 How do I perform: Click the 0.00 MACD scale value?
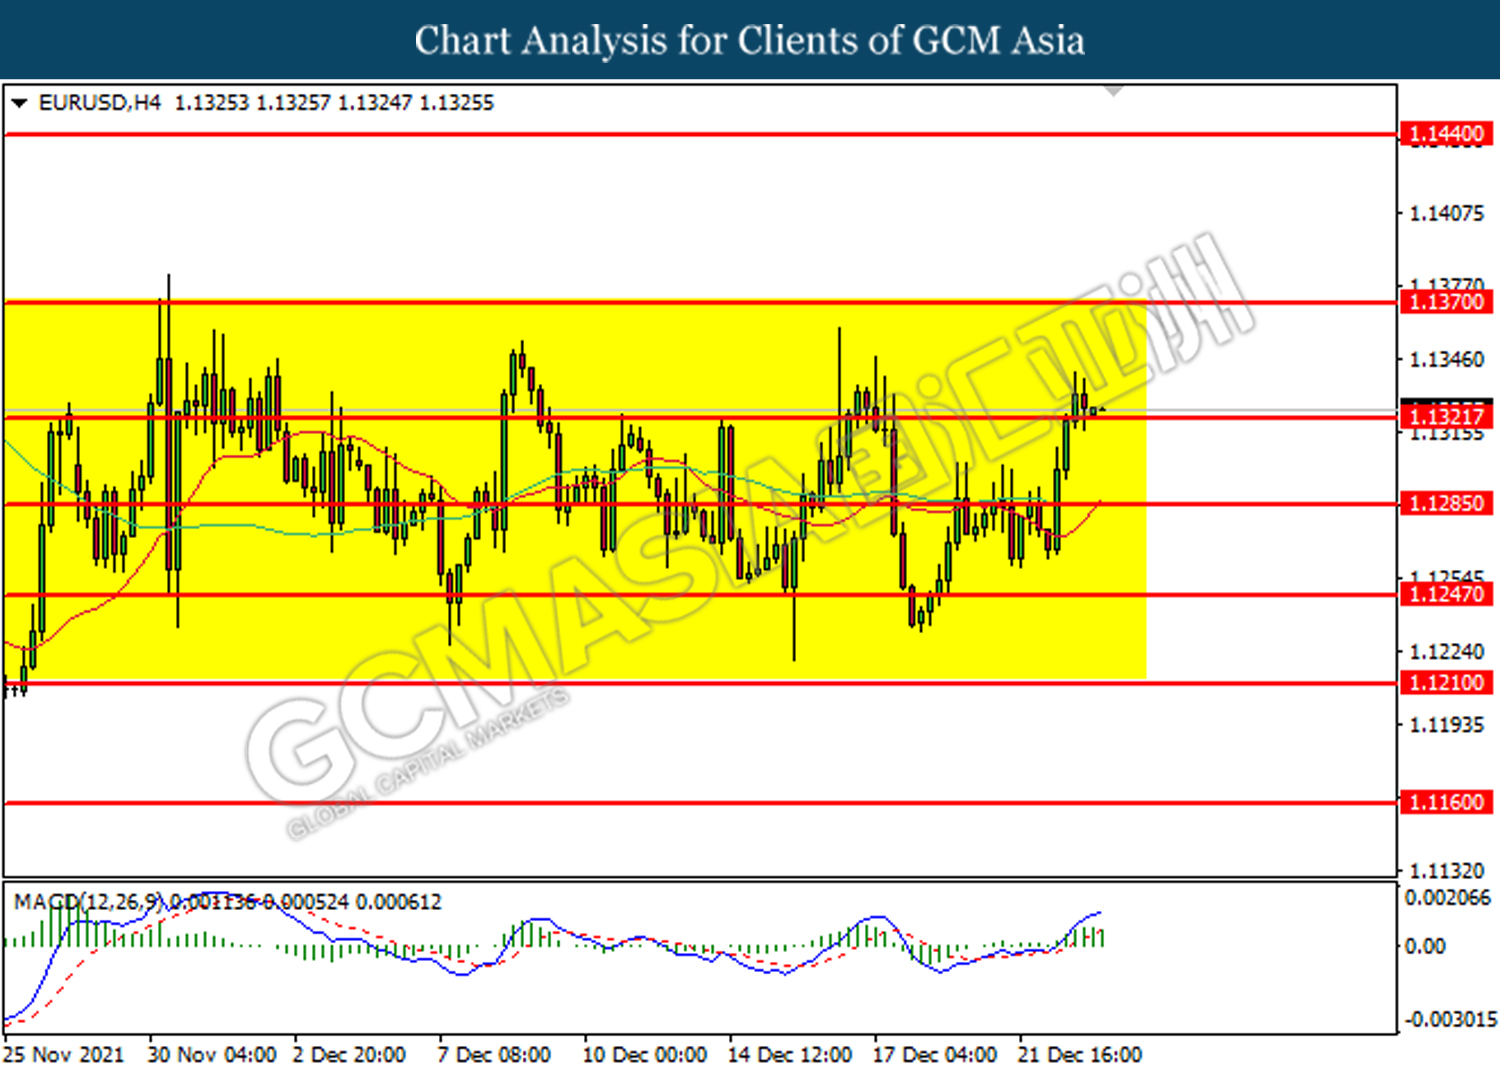pyautogui.click(x=1424, y=946)
